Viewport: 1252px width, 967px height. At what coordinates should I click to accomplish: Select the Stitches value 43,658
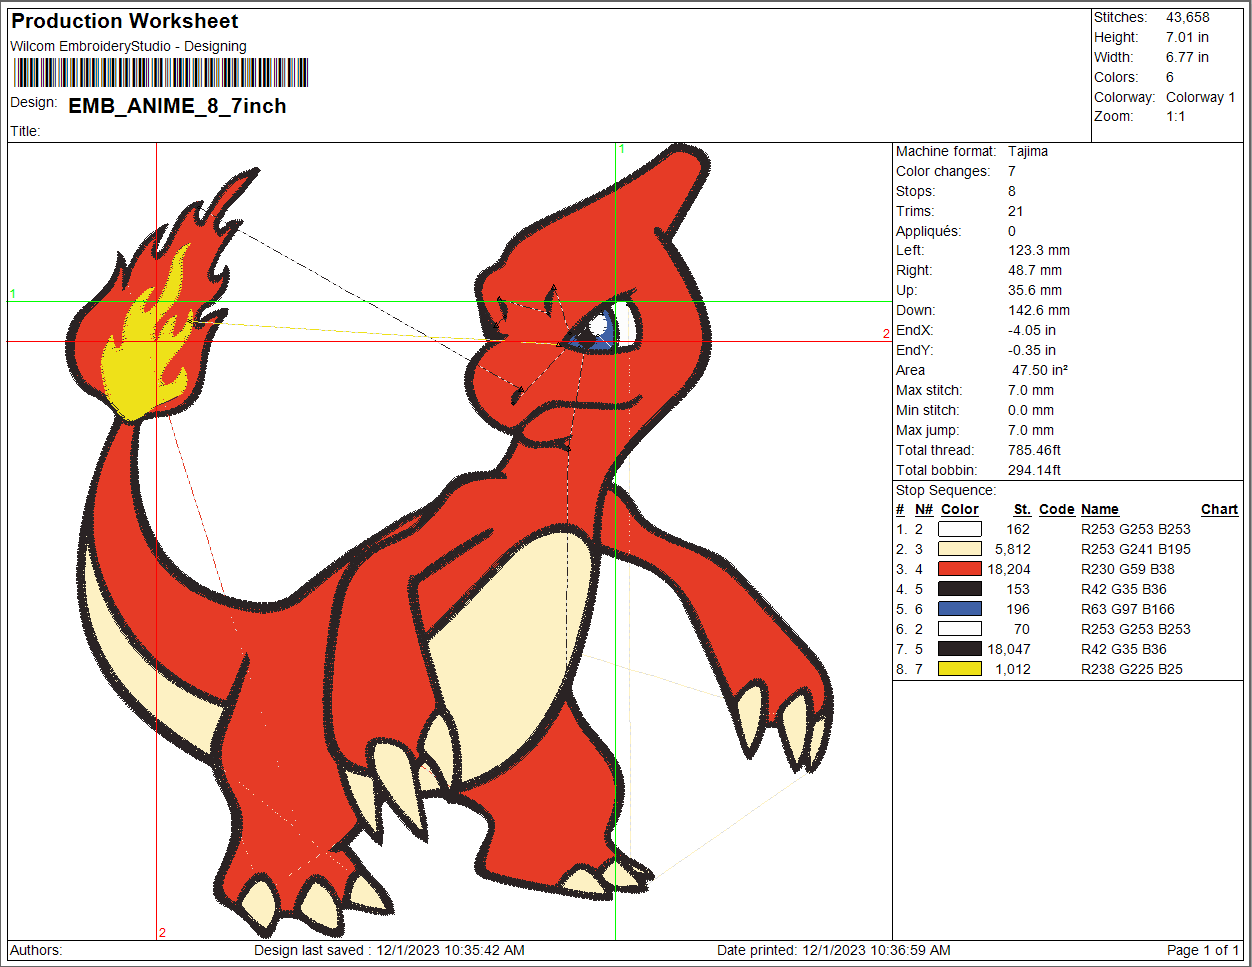(1187, 17)
